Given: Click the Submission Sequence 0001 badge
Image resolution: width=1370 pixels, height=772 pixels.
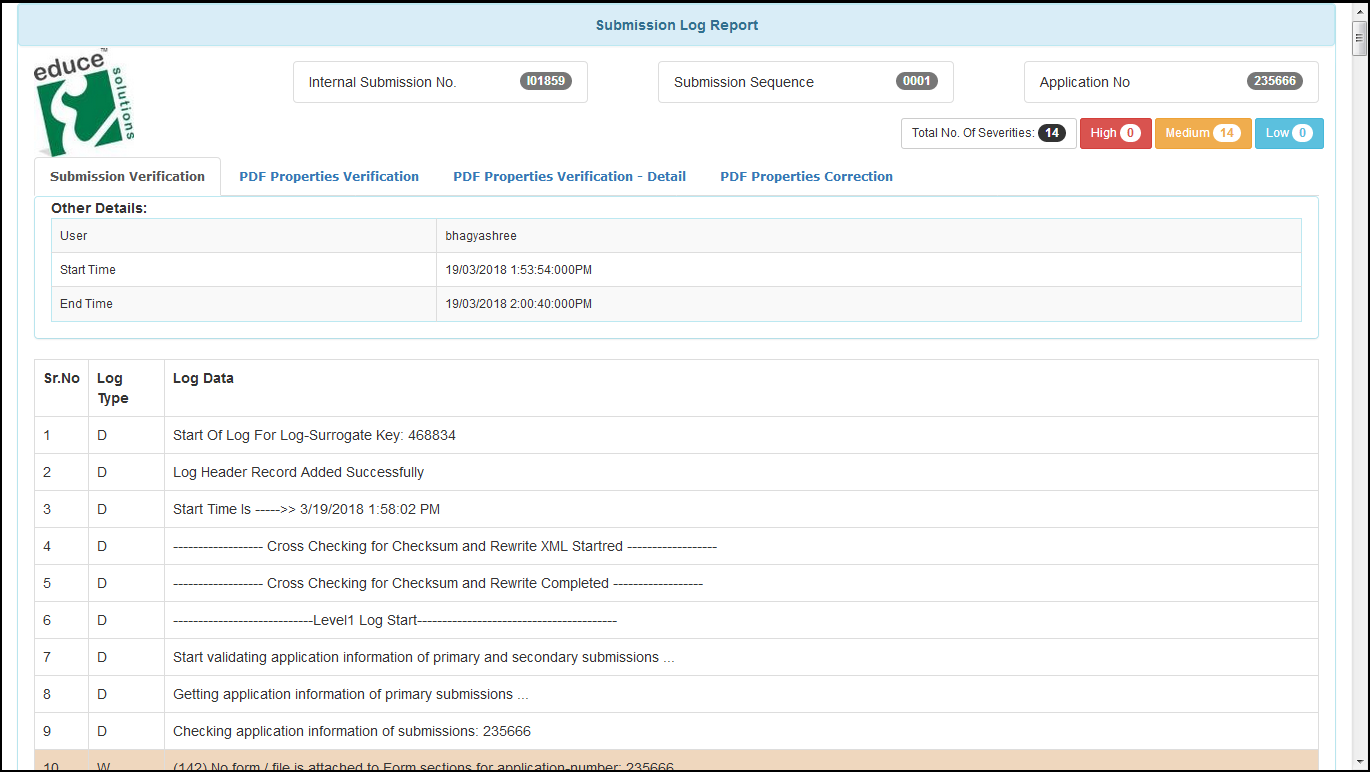Looking at the screenshot, I should (916, 82).
